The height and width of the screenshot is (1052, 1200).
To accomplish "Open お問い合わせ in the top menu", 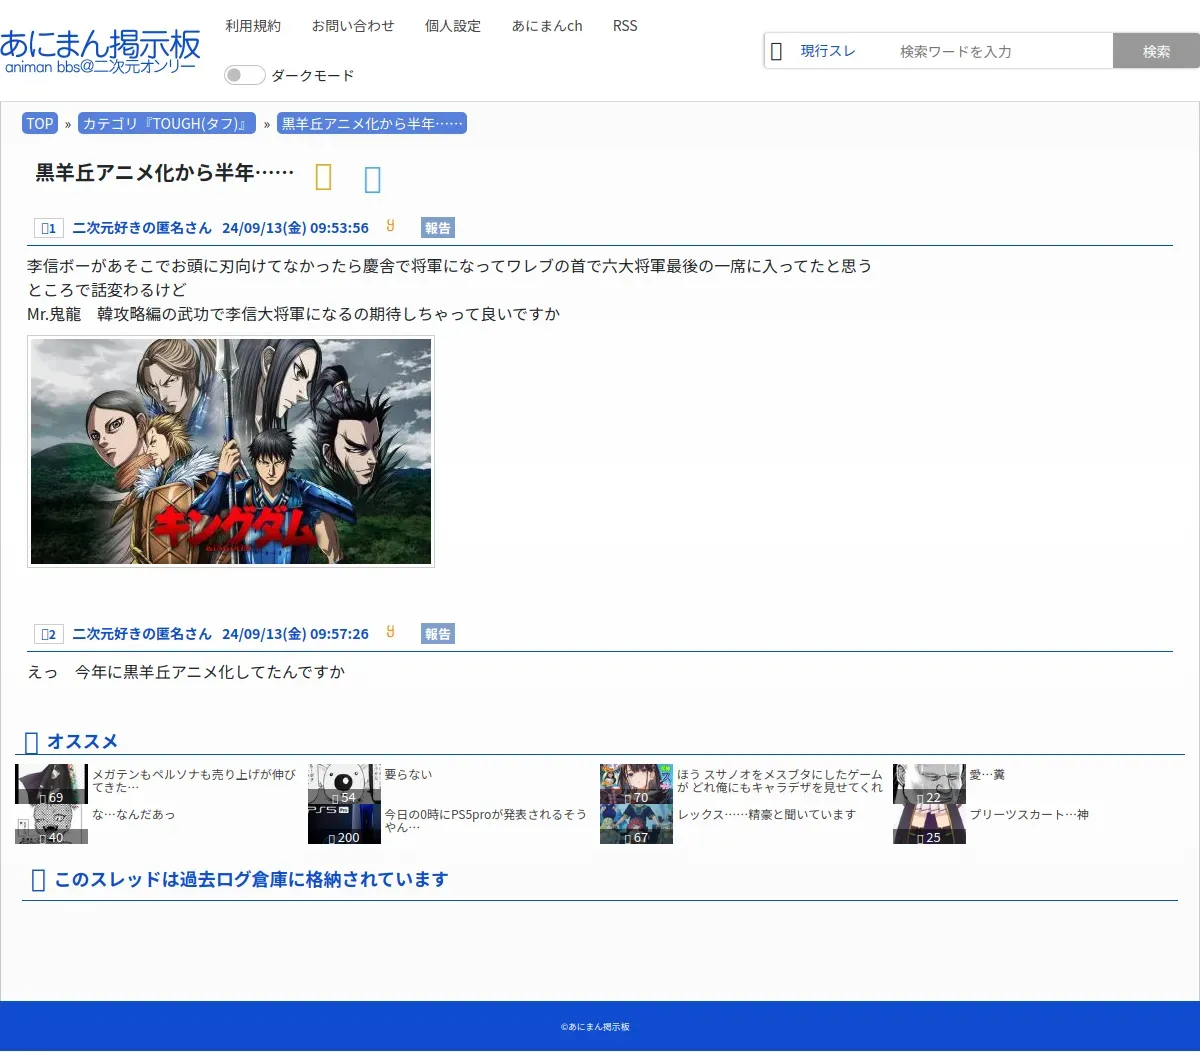I will coord(353,26).
